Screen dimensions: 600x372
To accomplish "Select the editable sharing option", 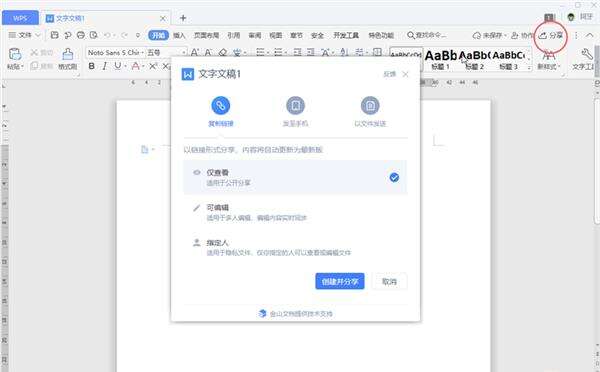I will coord(295,212).
